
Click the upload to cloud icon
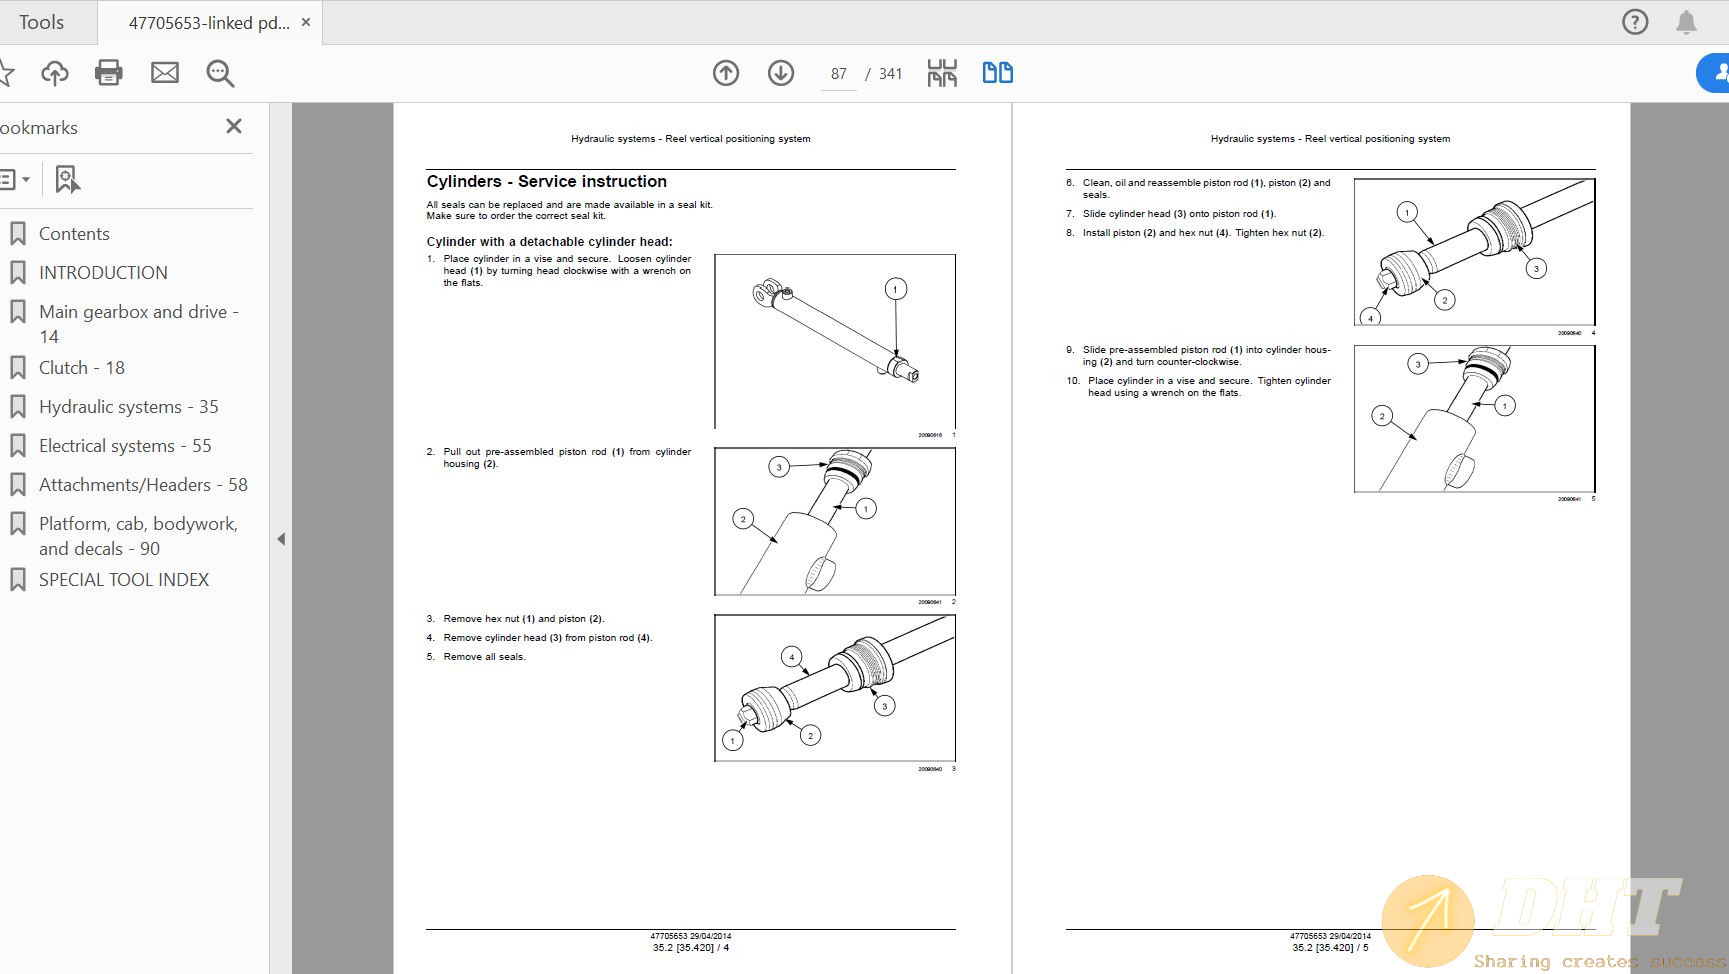coord(55,73)
